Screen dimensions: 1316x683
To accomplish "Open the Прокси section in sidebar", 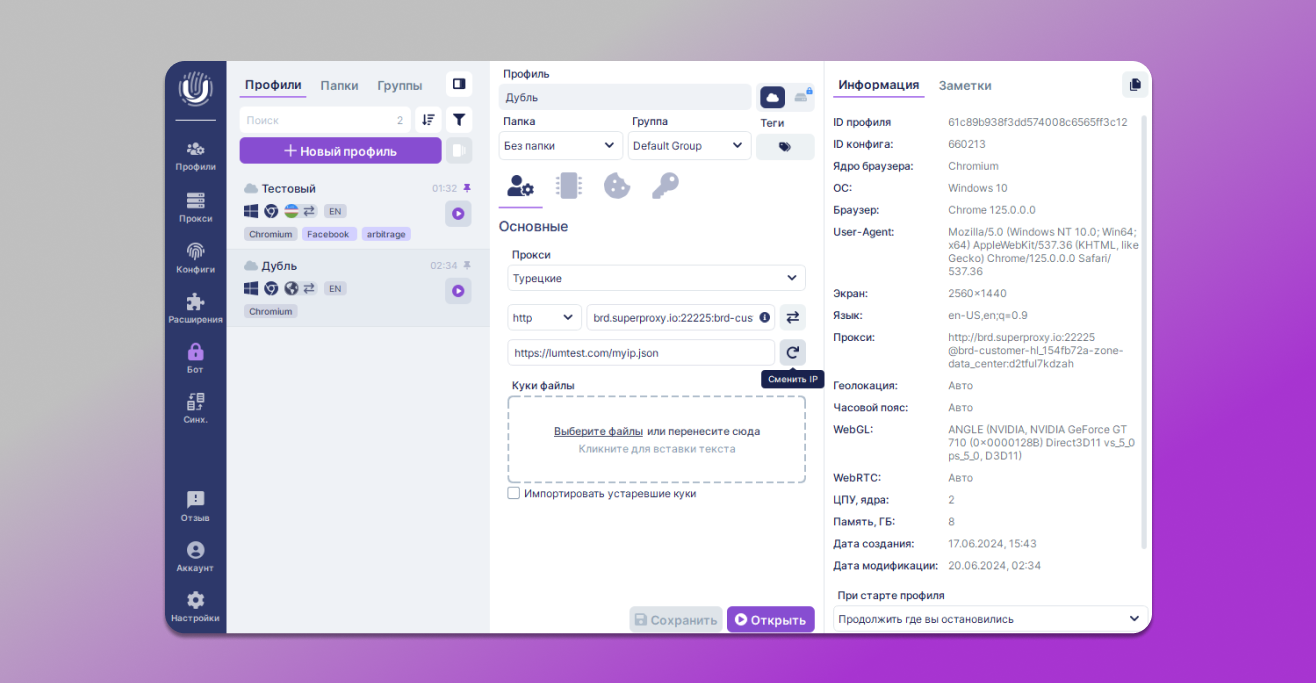I will click(x=195, y=207).
